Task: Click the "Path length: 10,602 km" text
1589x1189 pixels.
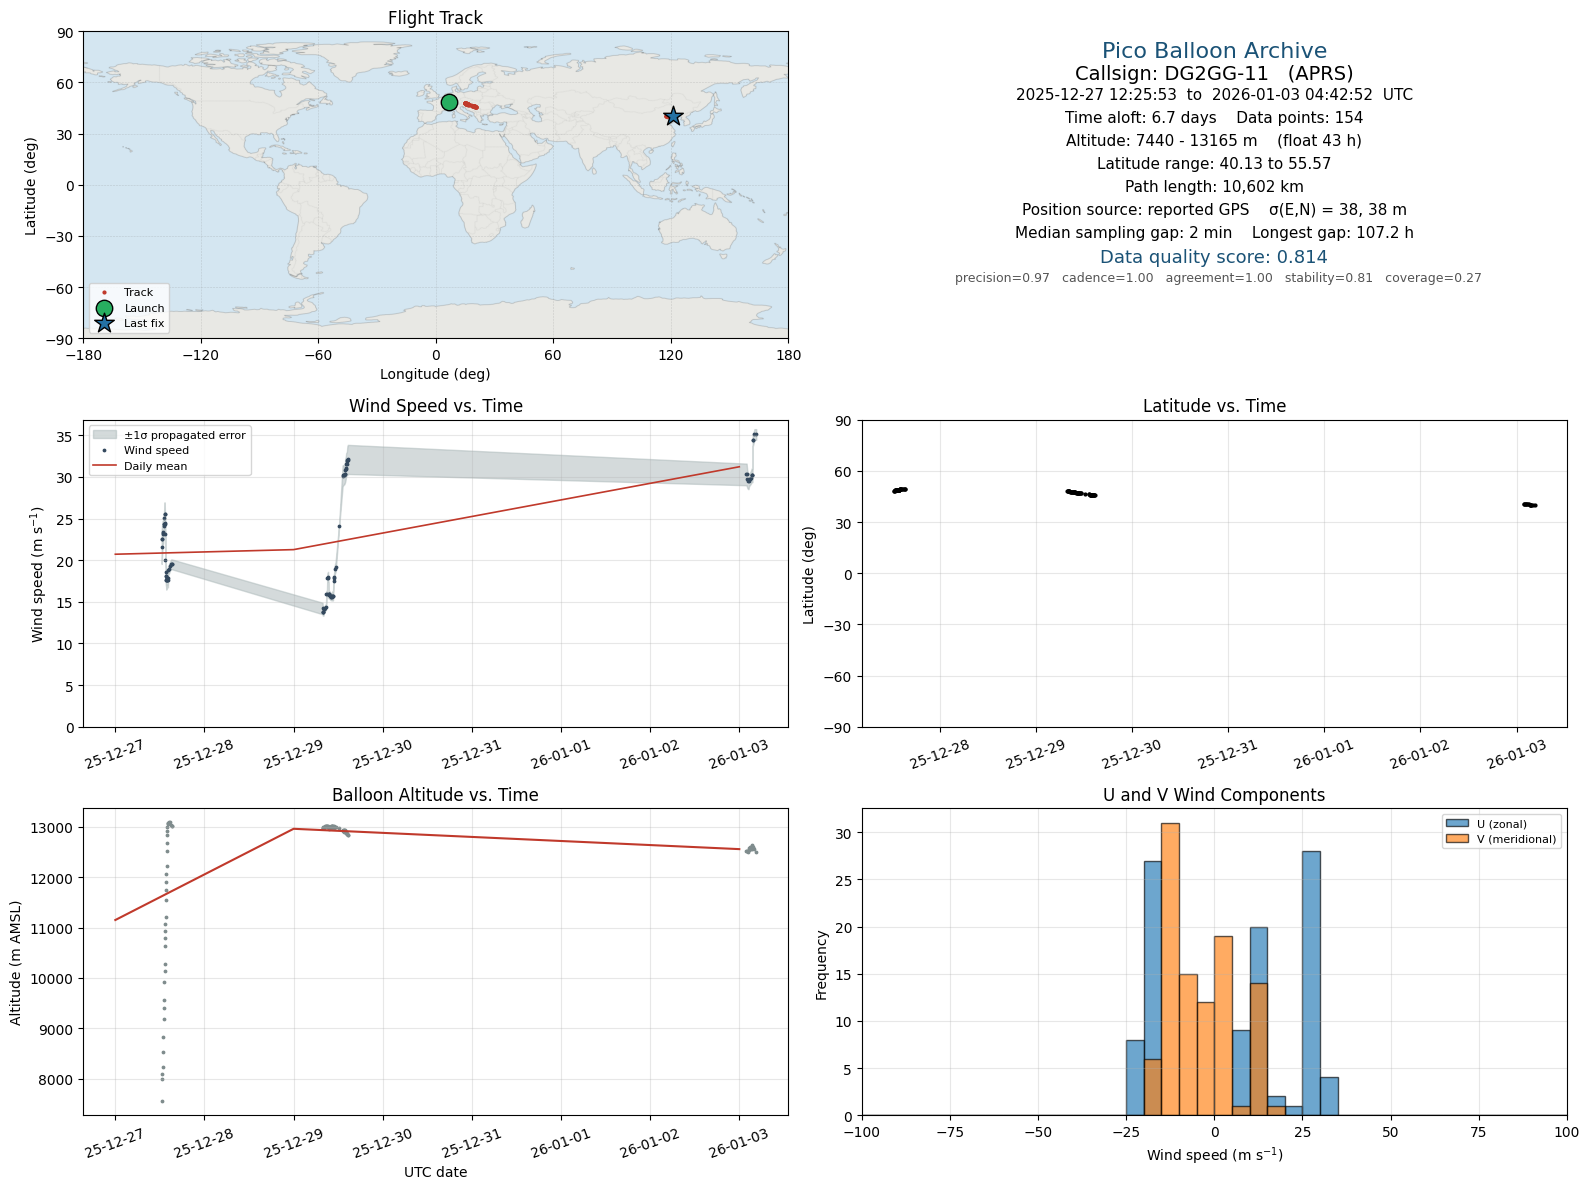Action: point(1214,187)
